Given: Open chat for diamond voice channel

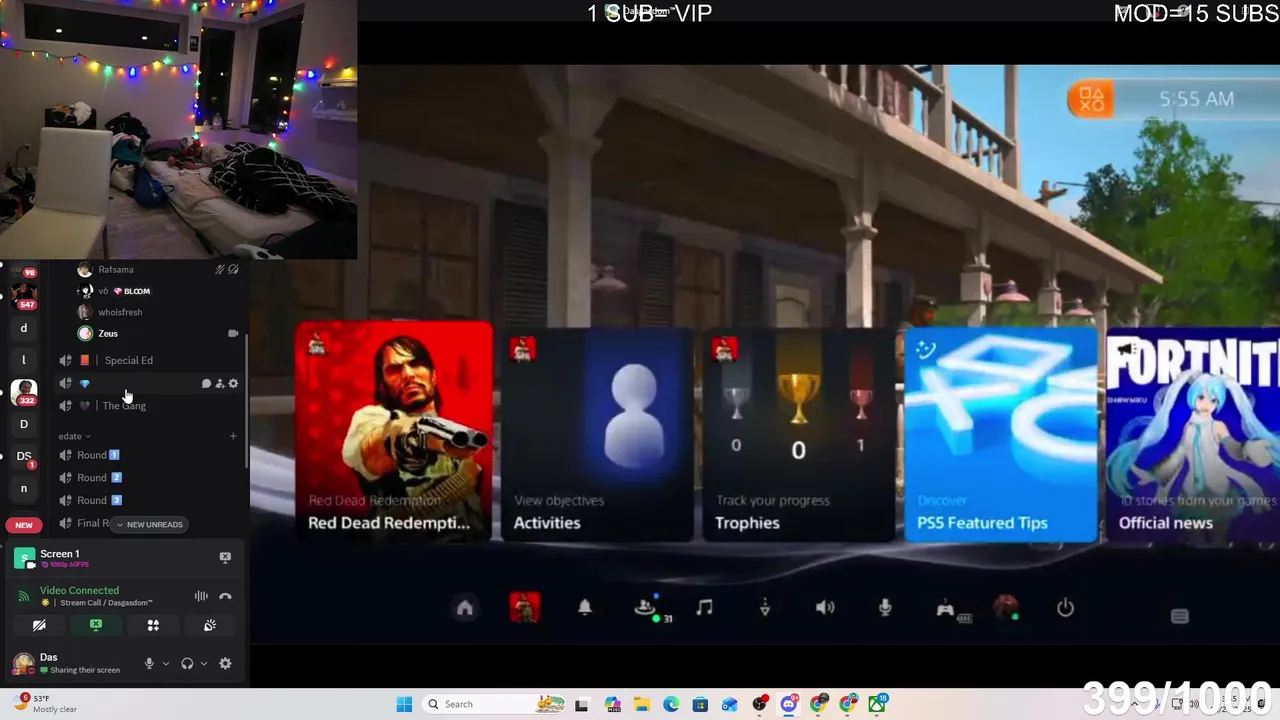Looking at the screenshot, I should coord(206,383).
